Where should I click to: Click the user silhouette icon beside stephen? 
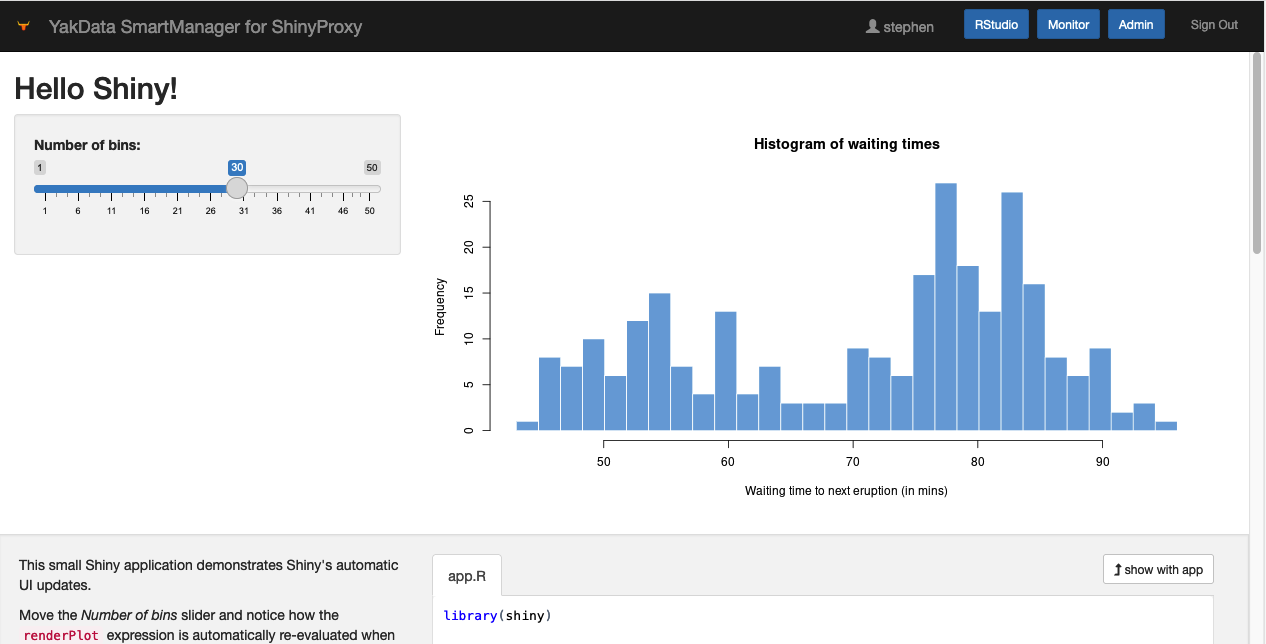click(872, 26)
